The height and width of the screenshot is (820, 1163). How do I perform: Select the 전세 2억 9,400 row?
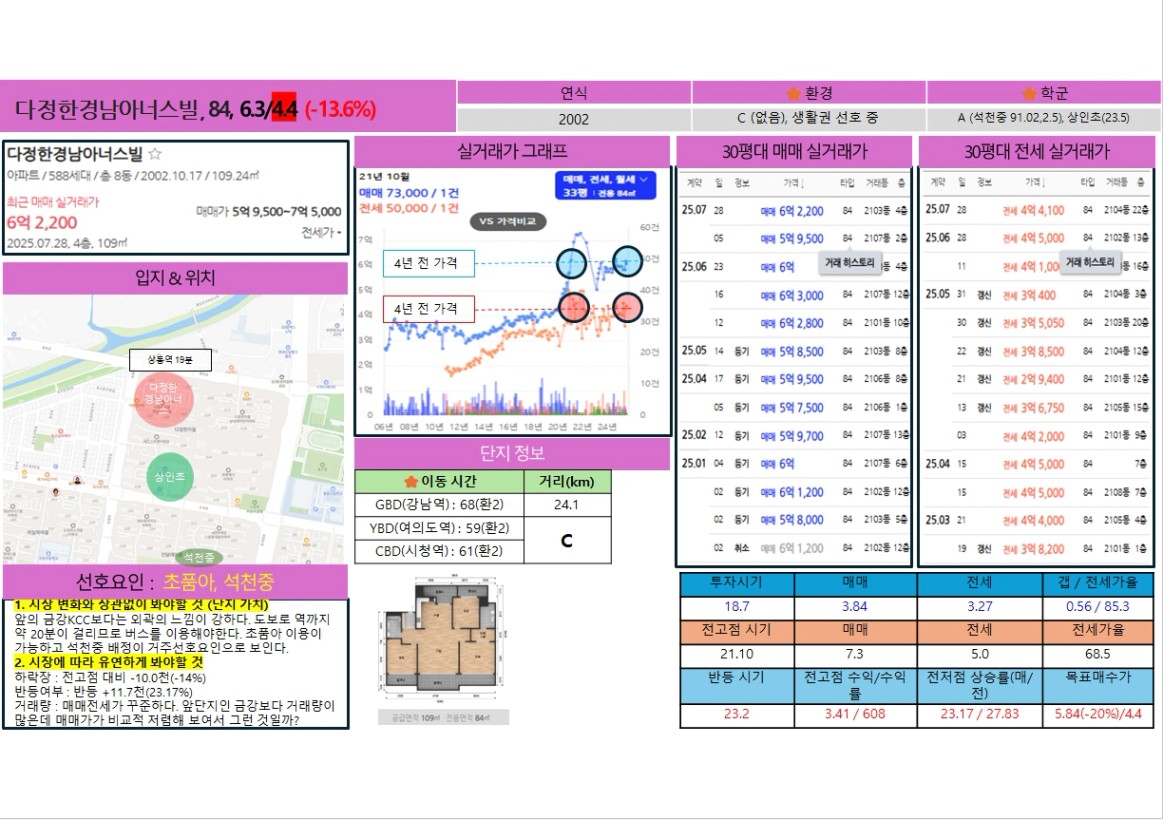(1036, 380)
